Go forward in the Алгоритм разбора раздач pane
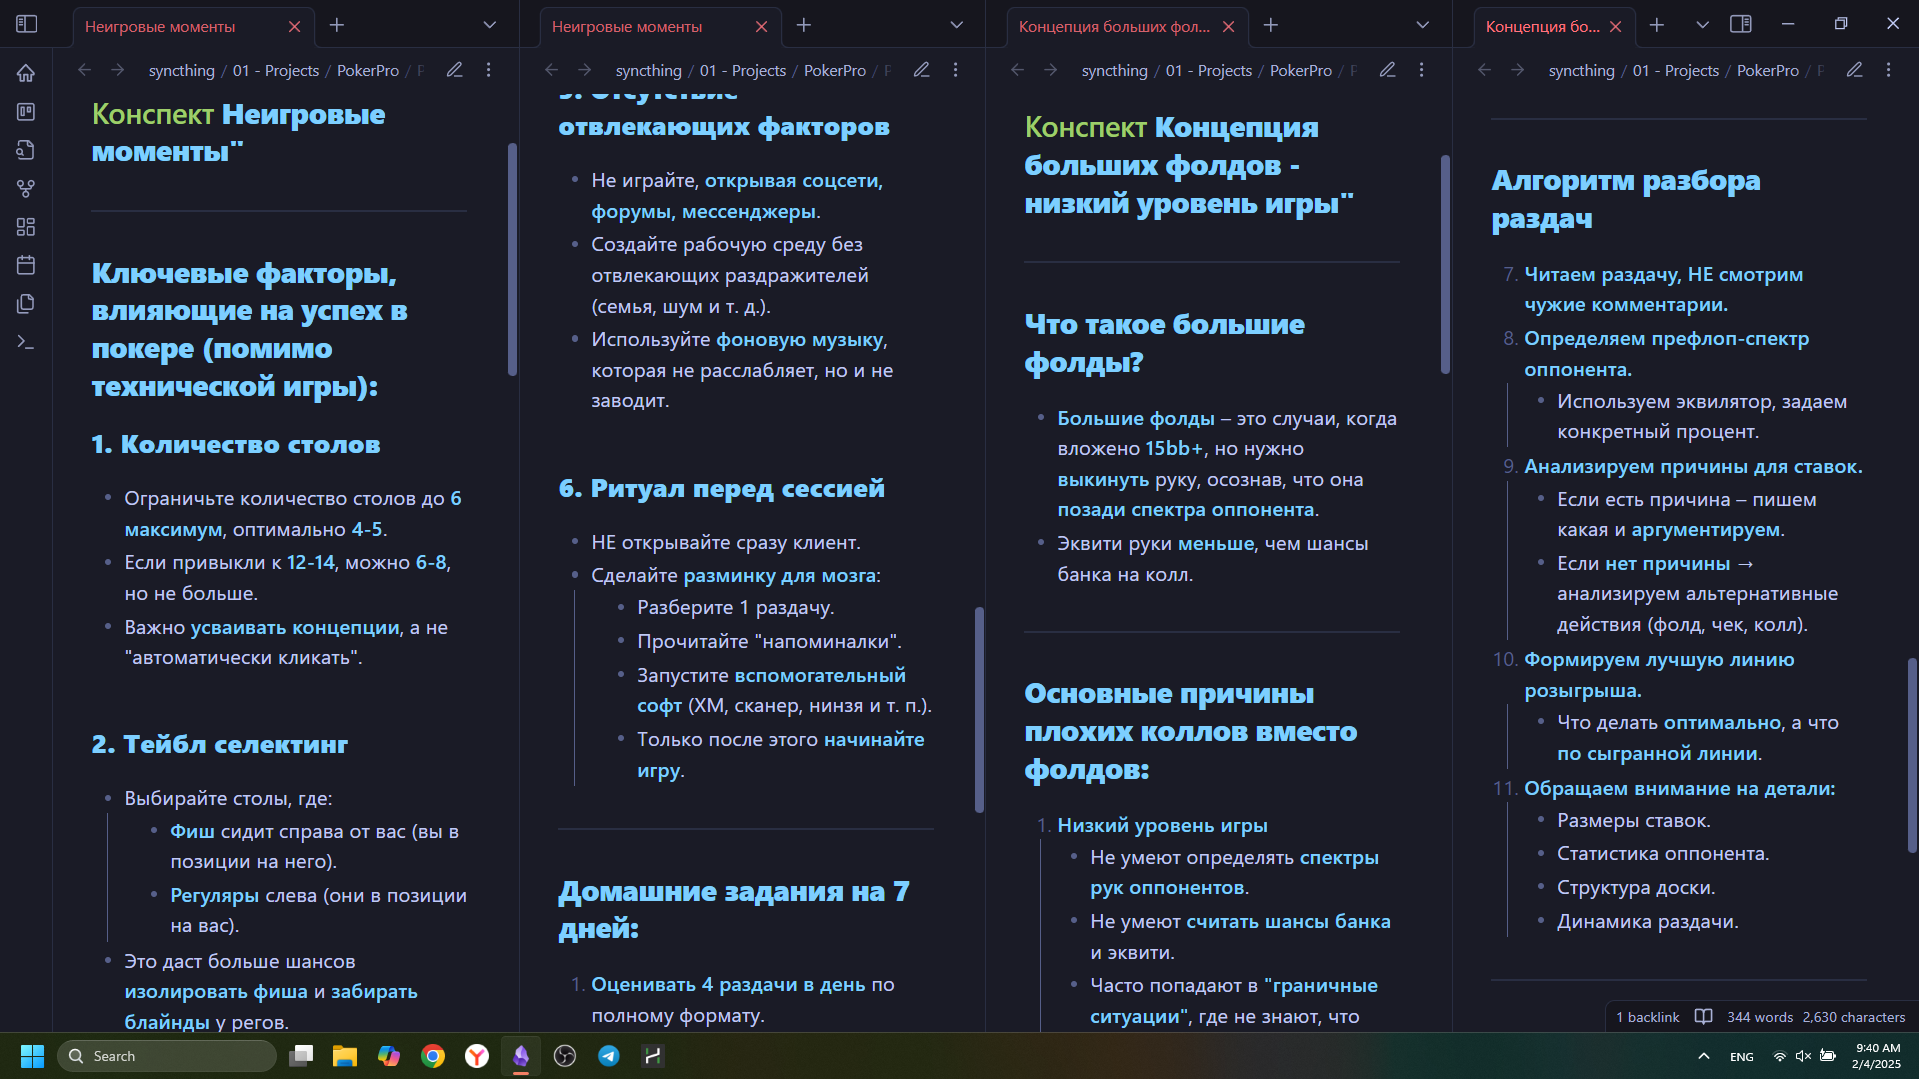Image resolution: width=1919 pixels, height=1079 pixels. coord(1518,70)
